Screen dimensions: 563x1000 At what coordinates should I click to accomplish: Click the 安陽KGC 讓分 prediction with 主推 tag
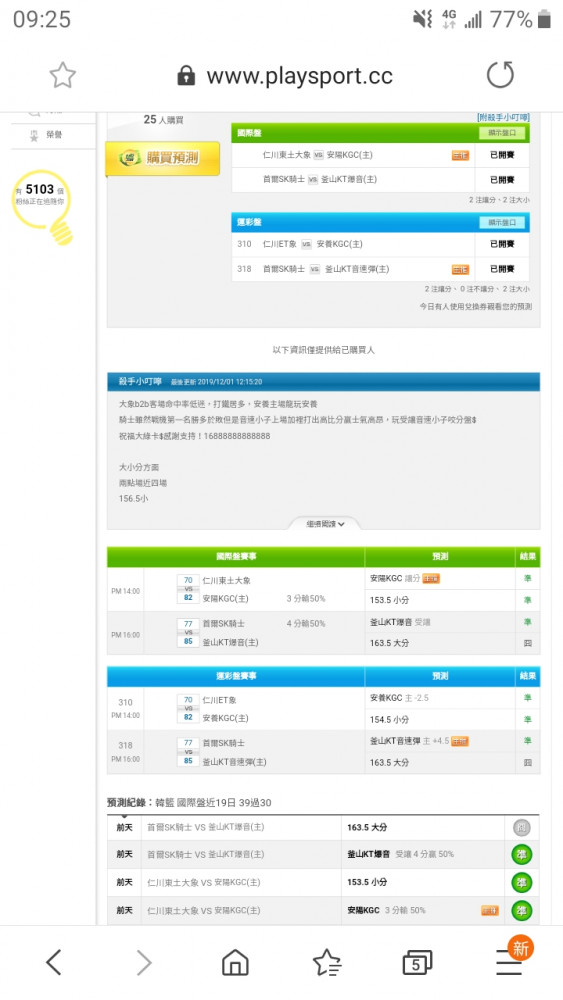(405, 578)
